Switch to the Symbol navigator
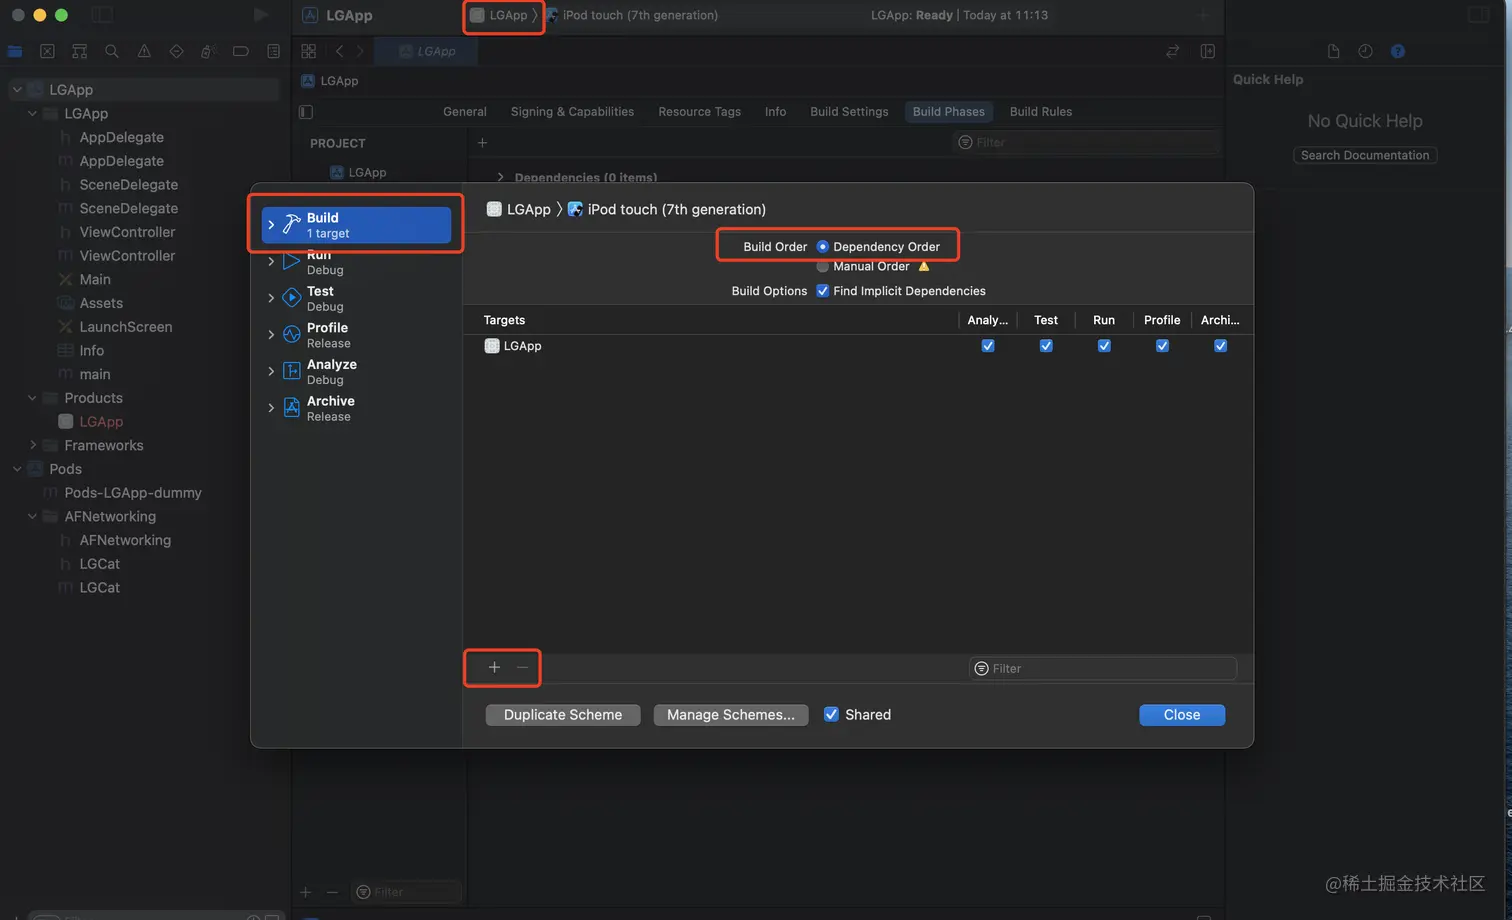The height and width of the screenshot is (920, 1512). (x=79, y=51)
